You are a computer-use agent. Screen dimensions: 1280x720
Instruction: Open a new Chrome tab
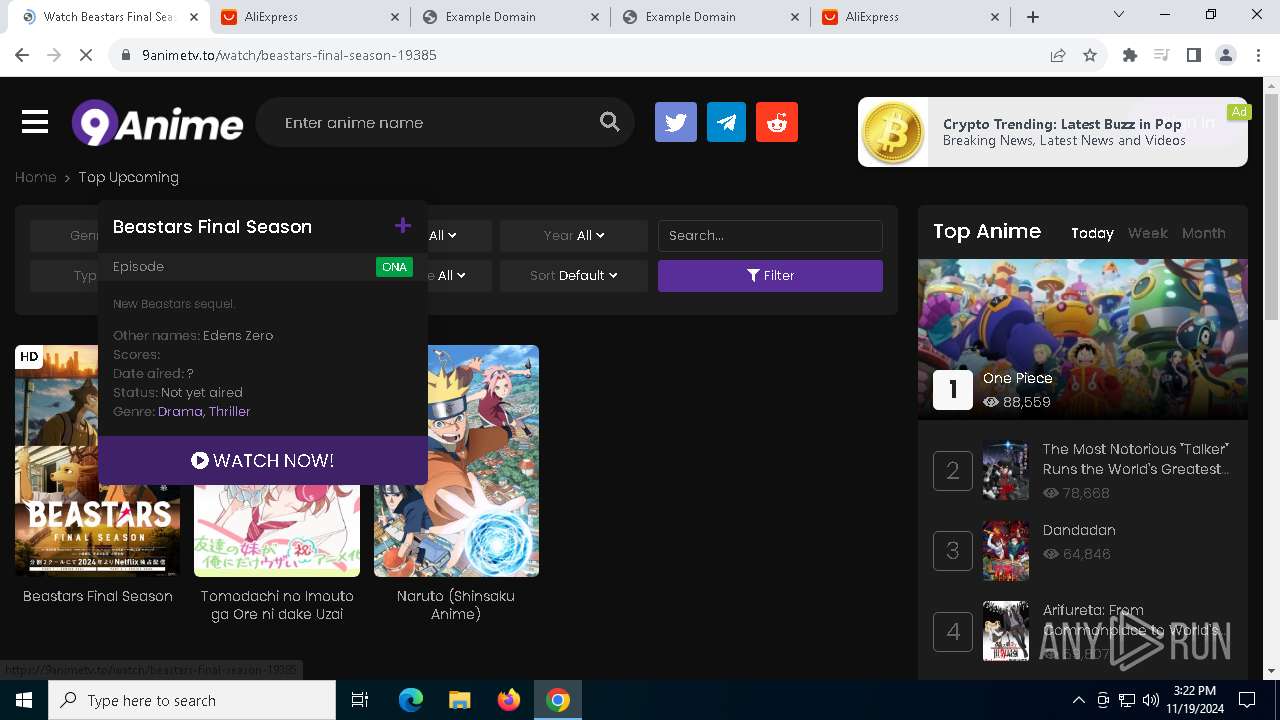(1033, 17)
